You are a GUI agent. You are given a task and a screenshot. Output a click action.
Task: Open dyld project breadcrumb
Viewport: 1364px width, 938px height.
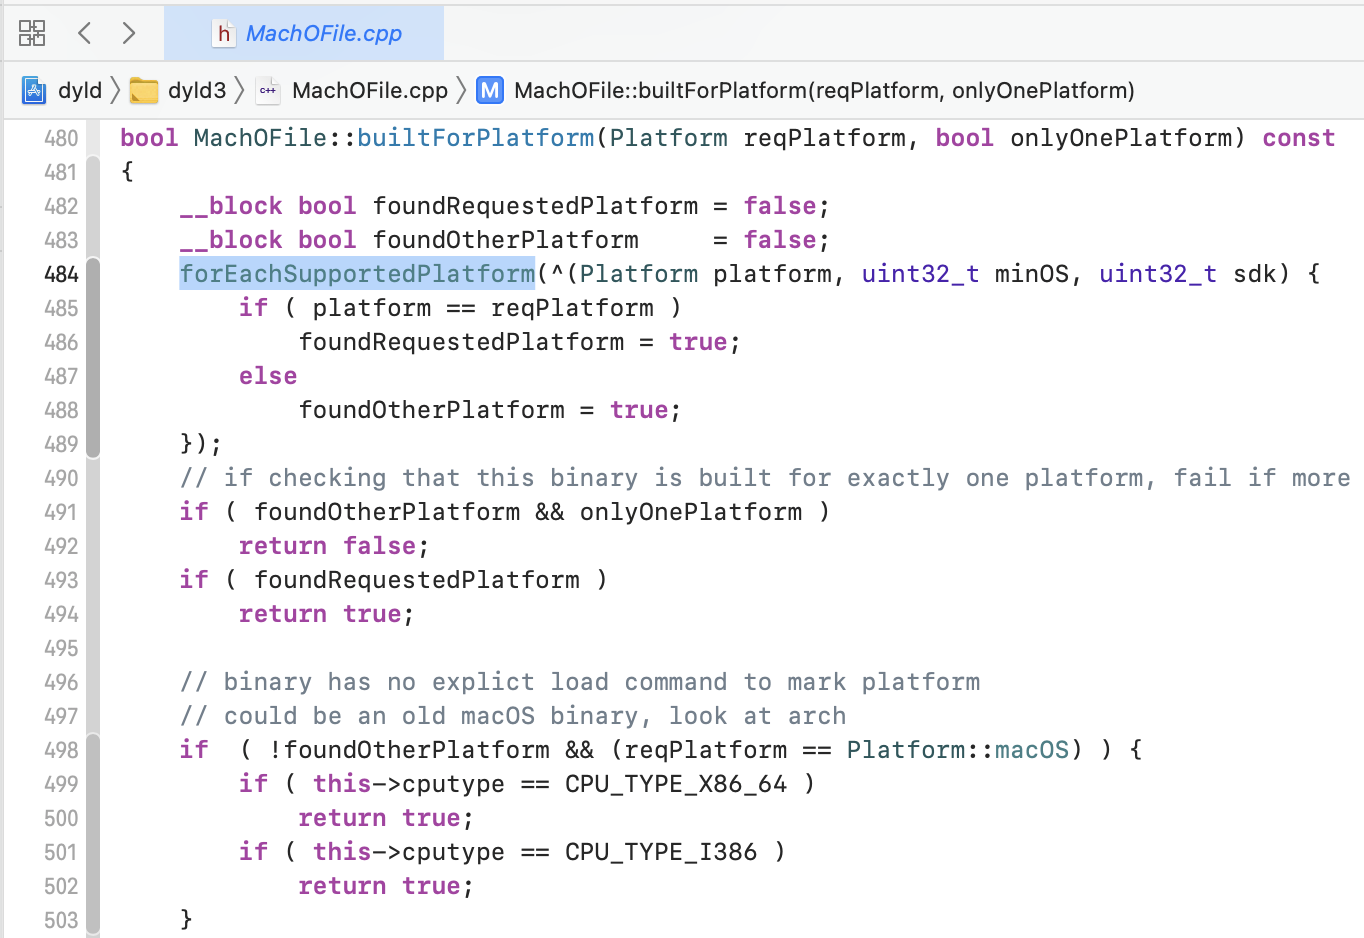click(80, 91)
